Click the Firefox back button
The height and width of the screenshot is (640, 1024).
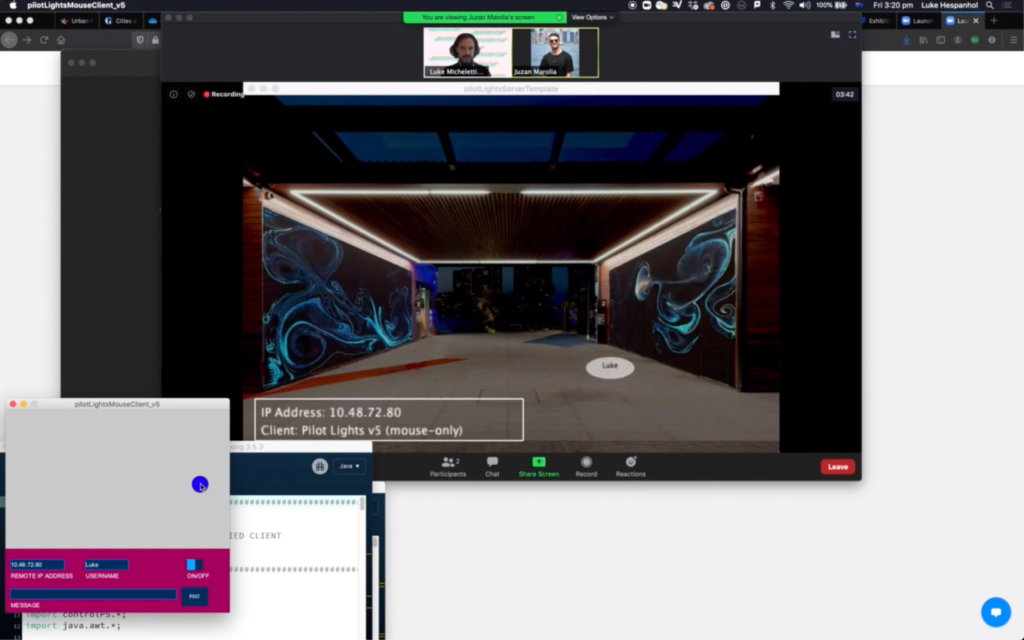pos(9,40)
